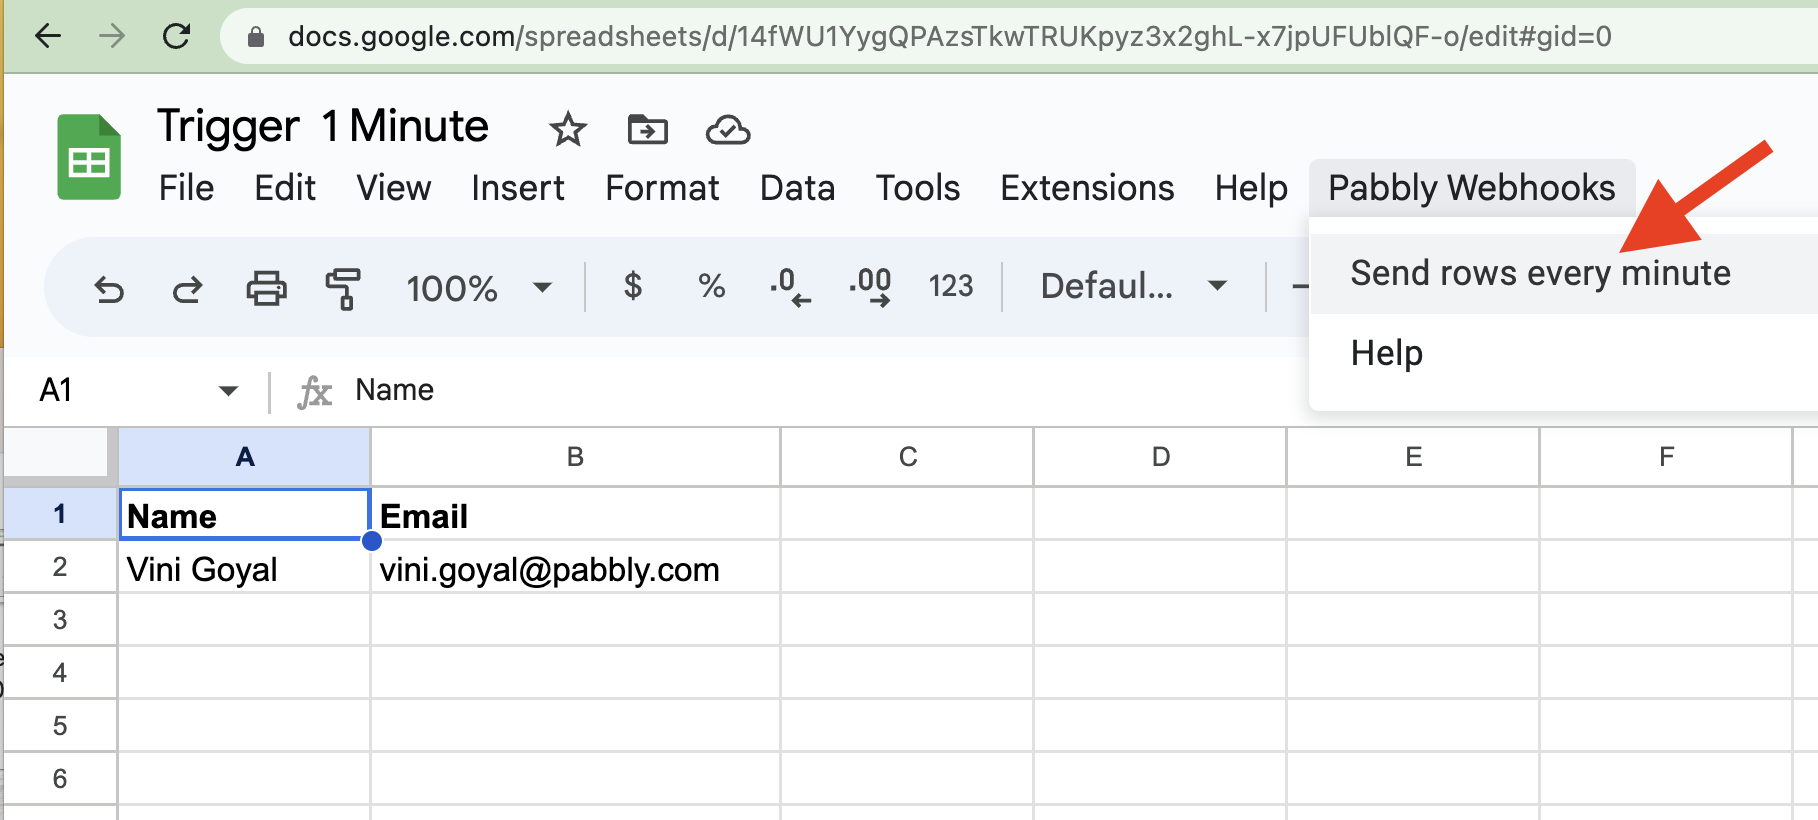
Task: Choose Help in Pabbly Webhooks dropdown
Action: (1563, 353)
